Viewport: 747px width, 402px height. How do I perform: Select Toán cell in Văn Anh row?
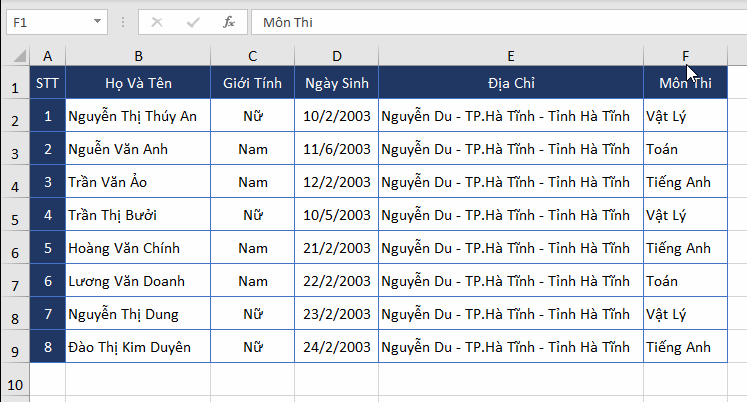point(686,149)
